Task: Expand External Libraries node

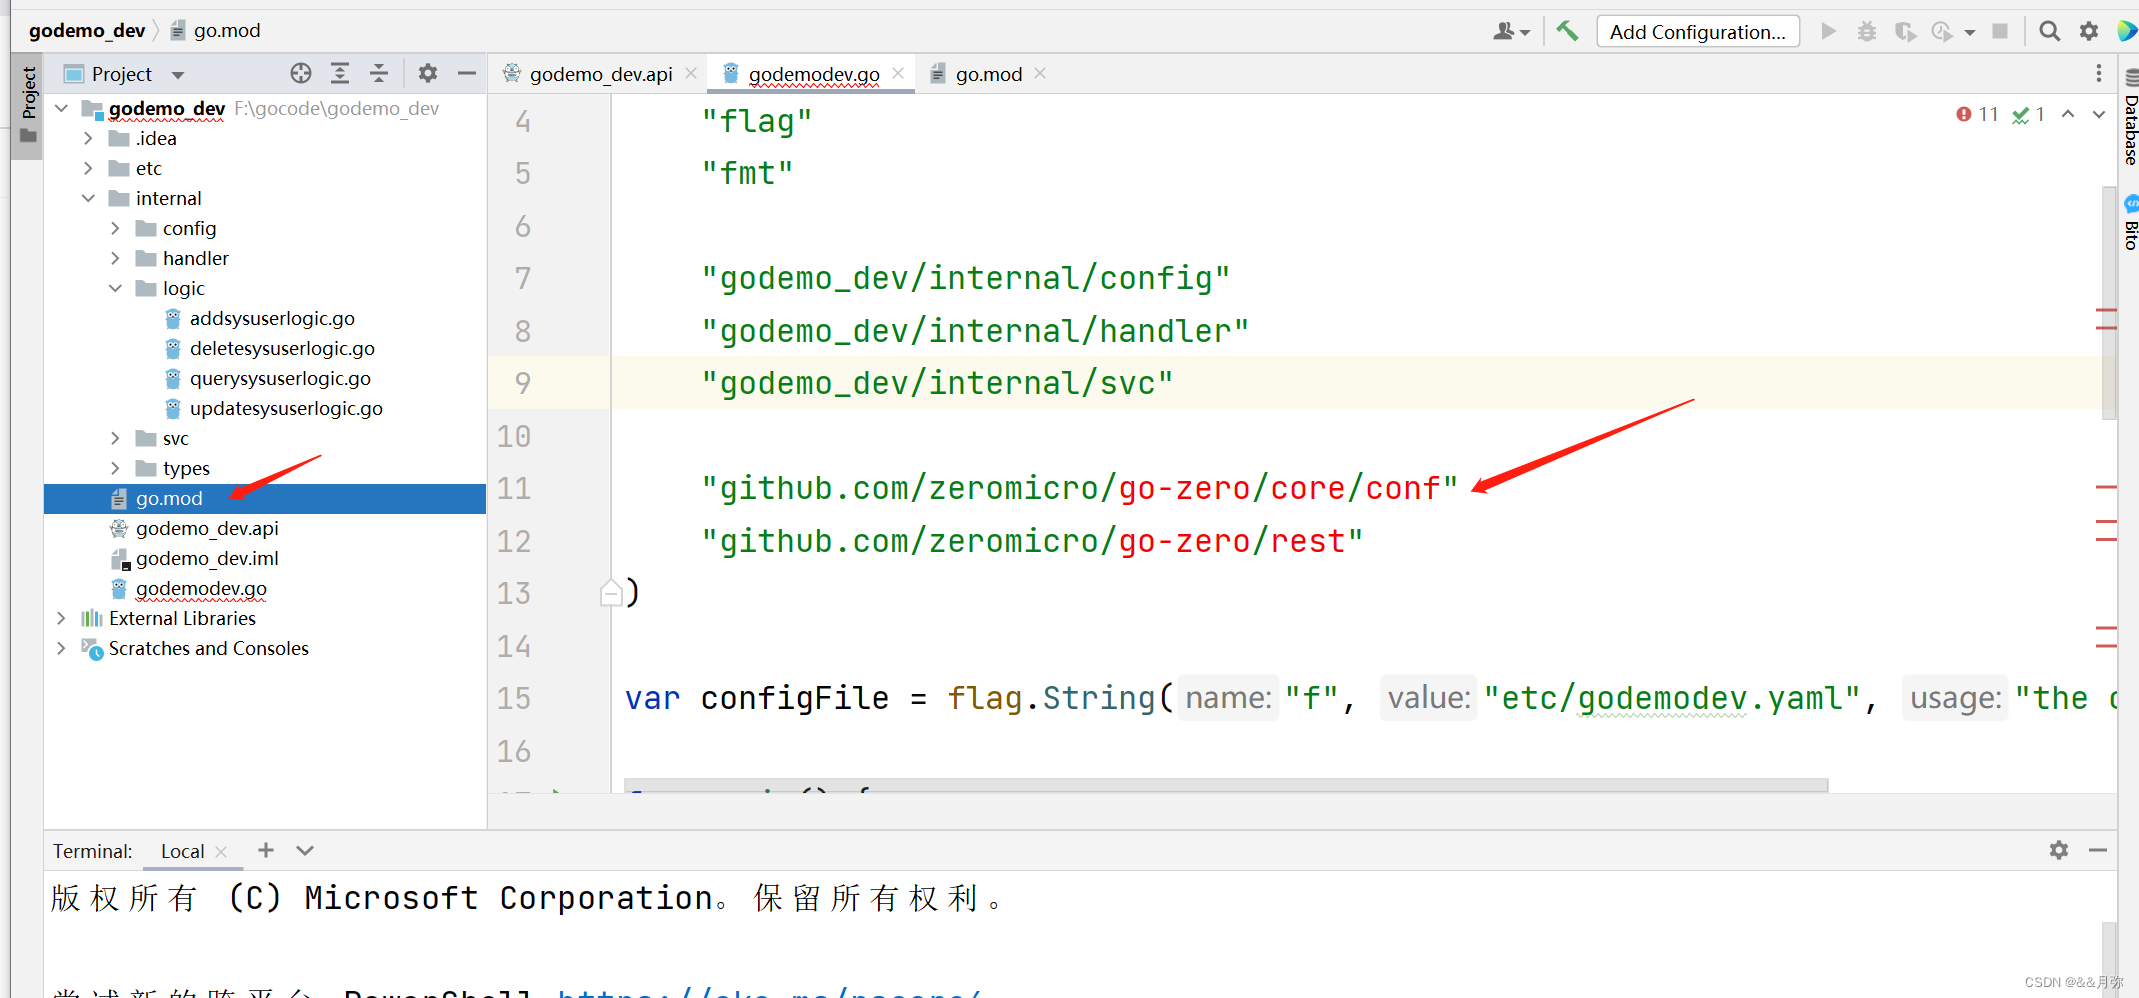Action: pos(62,618)
